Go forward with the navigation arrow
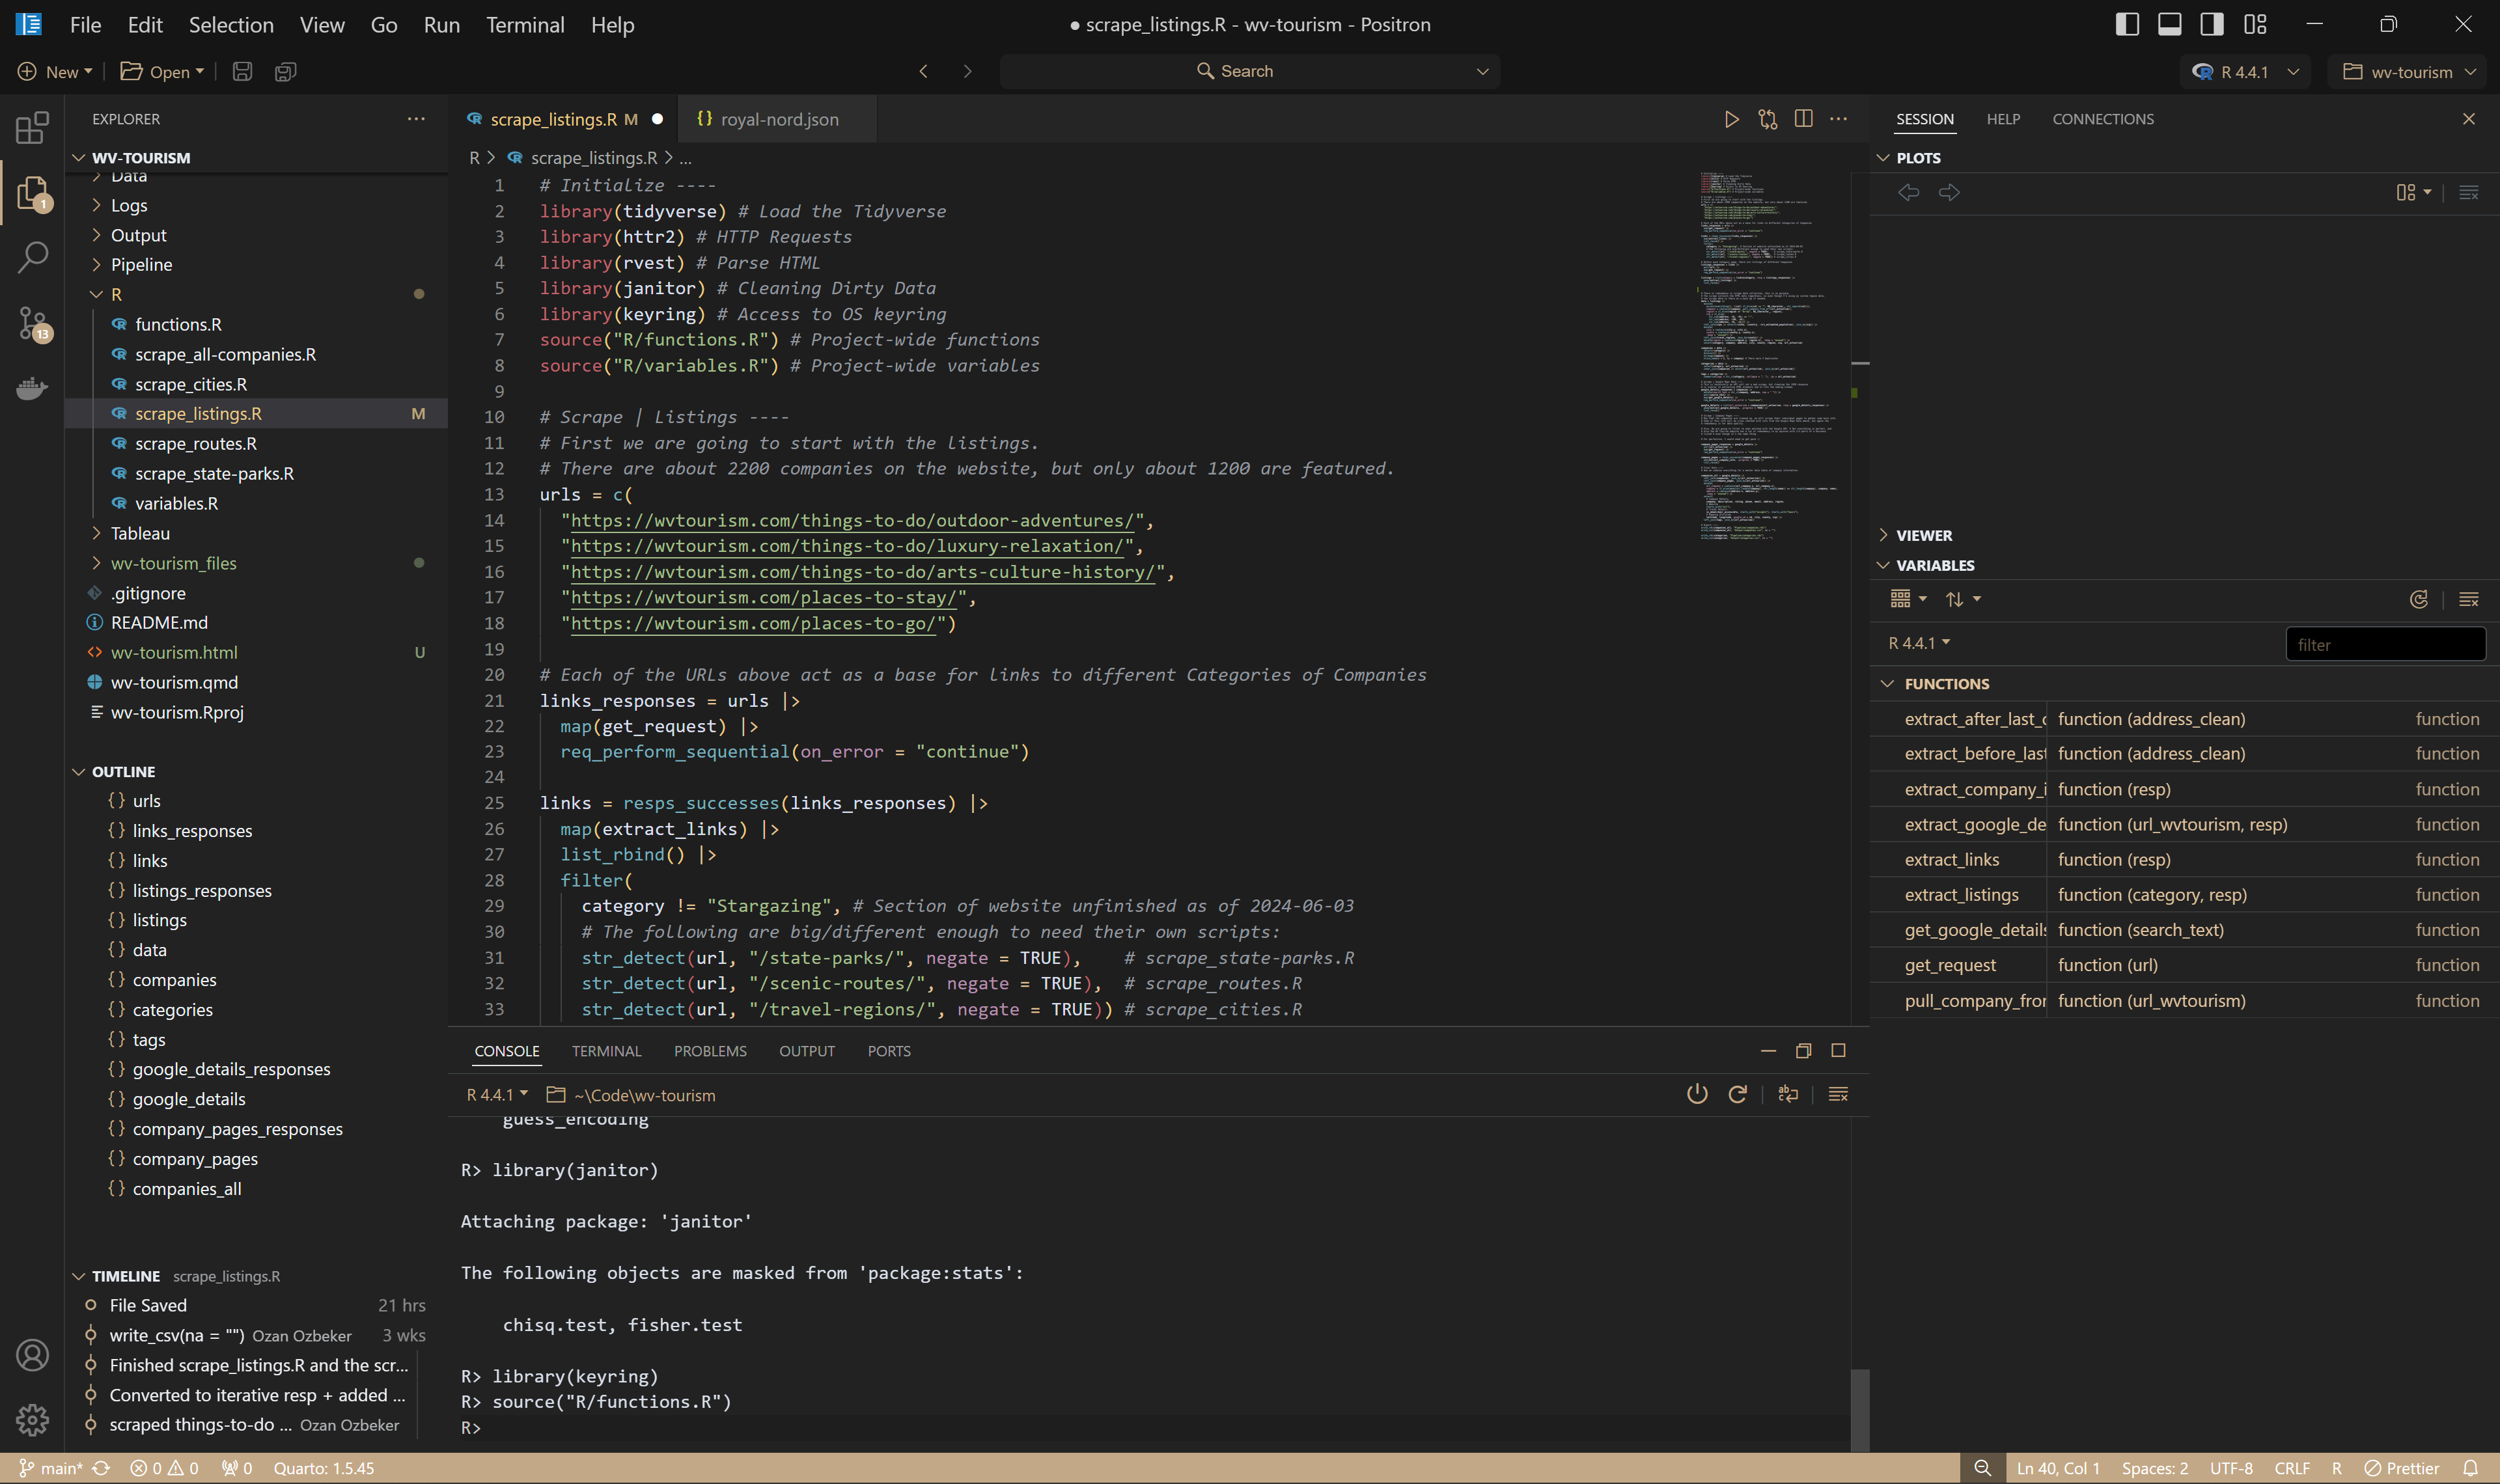This screenshot has height=1484, width=2500. tap(967, 71)
